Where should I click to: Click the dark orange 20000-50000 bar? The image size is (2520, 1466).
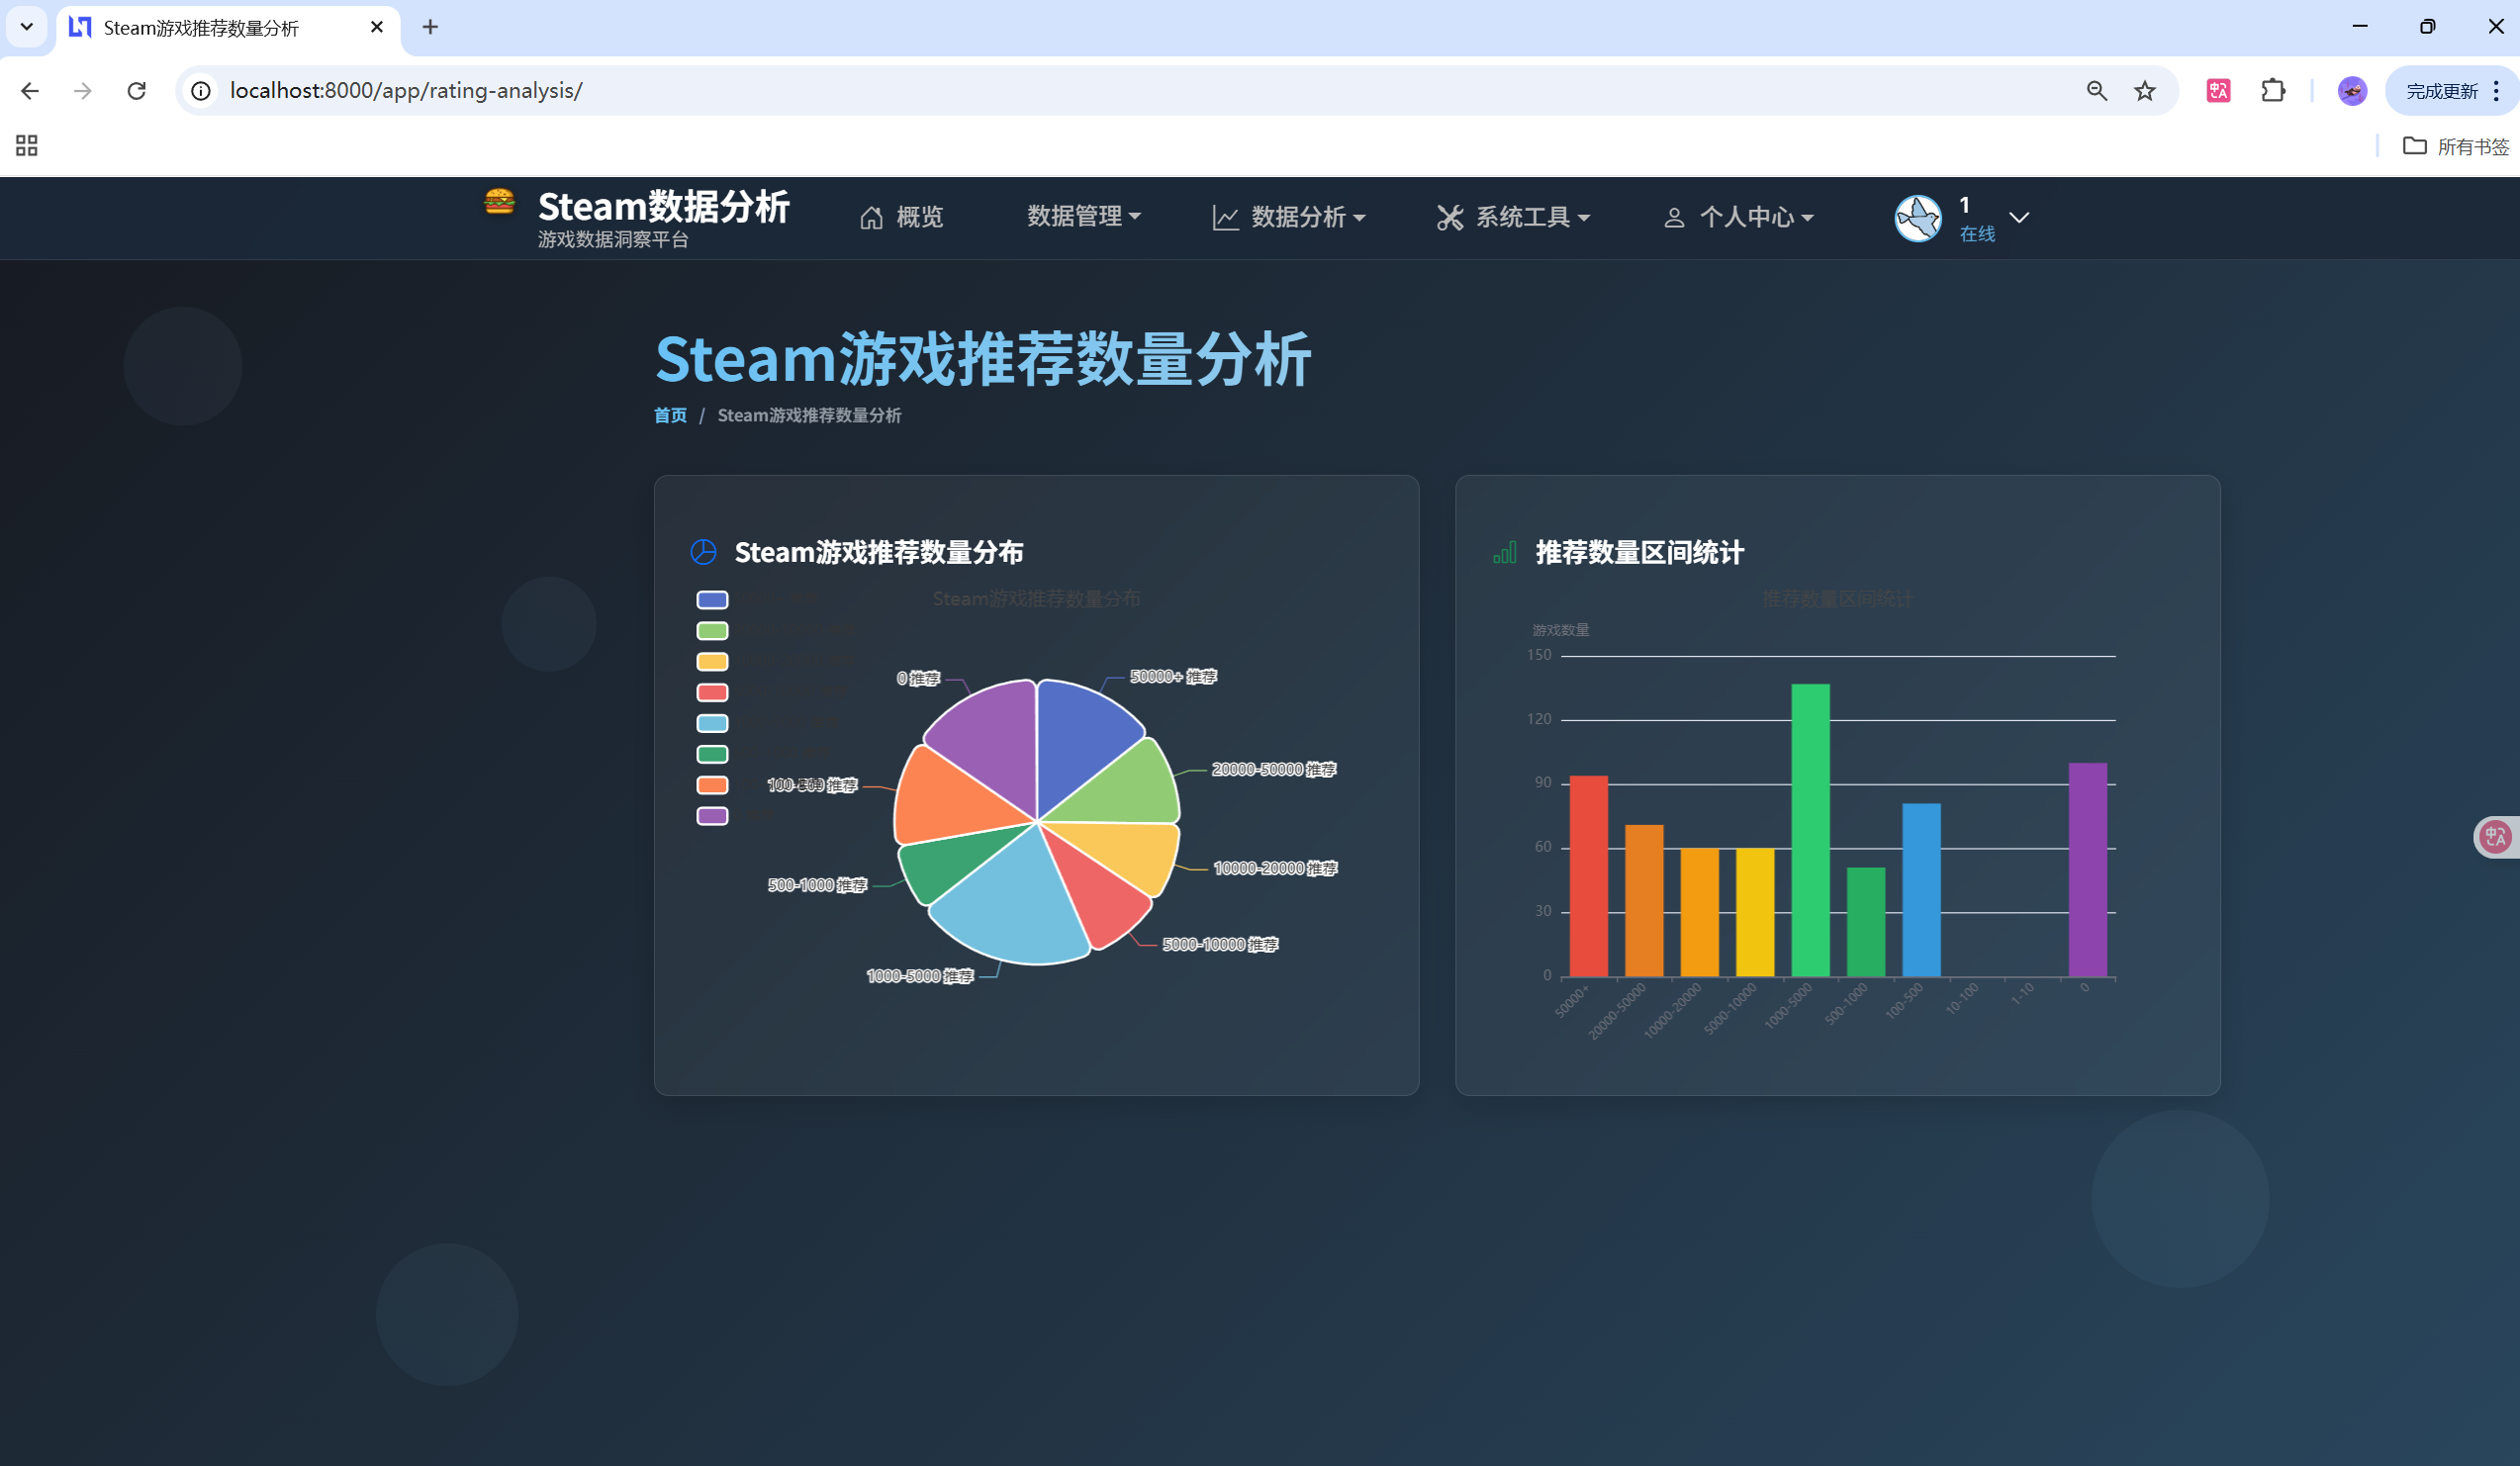click(1644, 901)
